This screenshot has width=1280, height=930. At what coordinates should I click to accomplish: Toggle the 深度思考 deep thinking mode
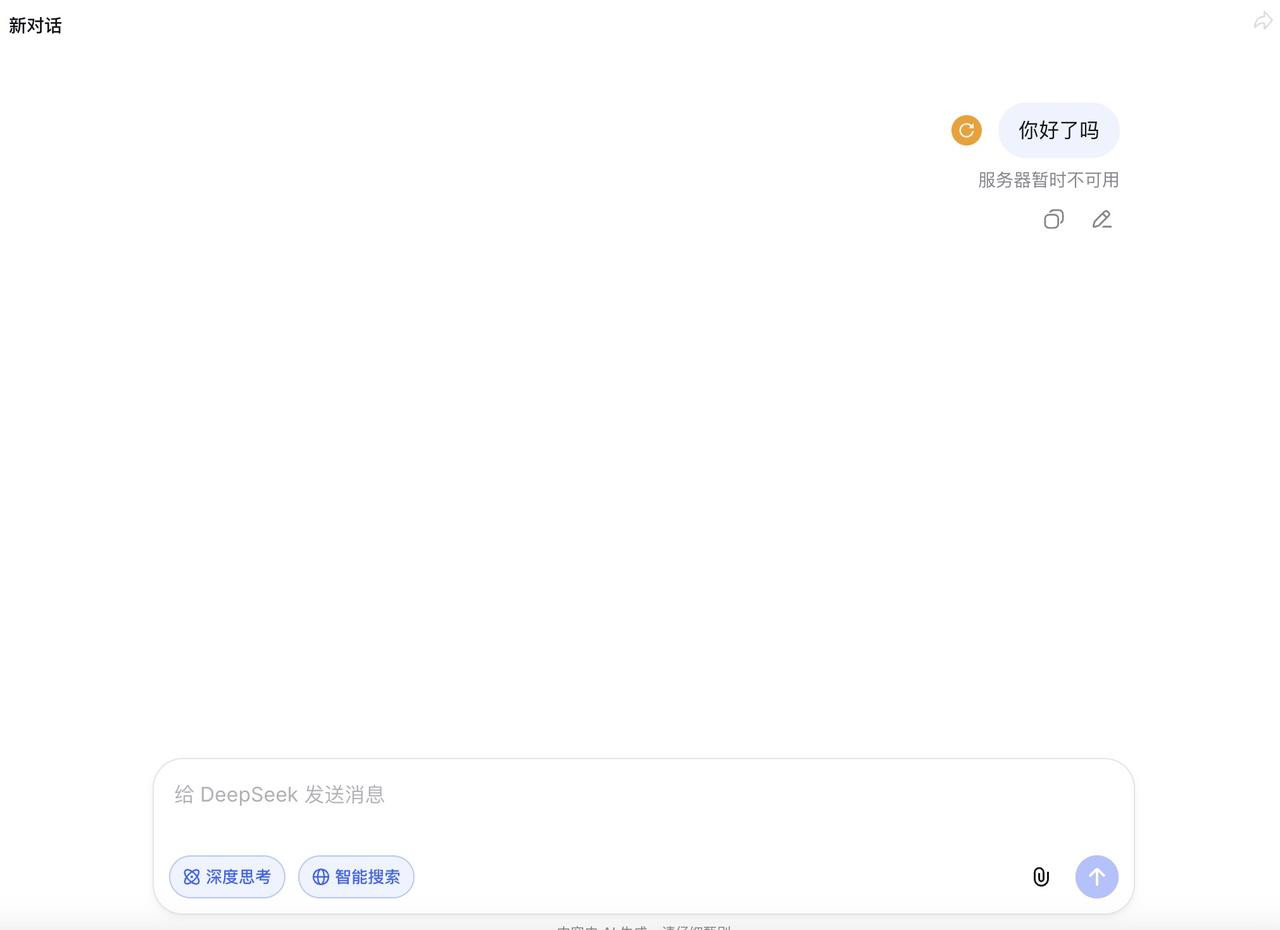[x=227, y=877]
